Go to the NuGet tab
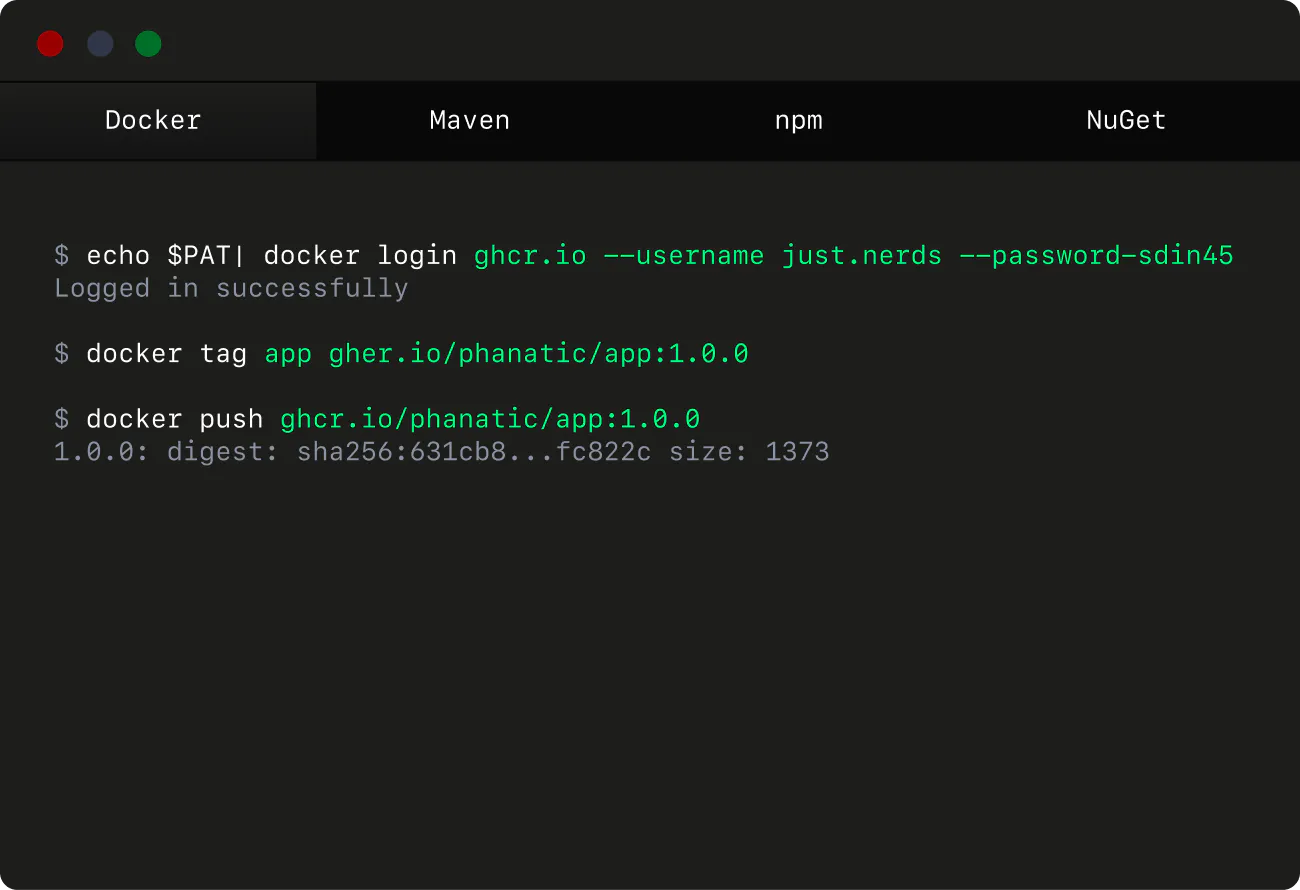The height and width of the screenshot is (890, 1300). tap(1126, 121)
